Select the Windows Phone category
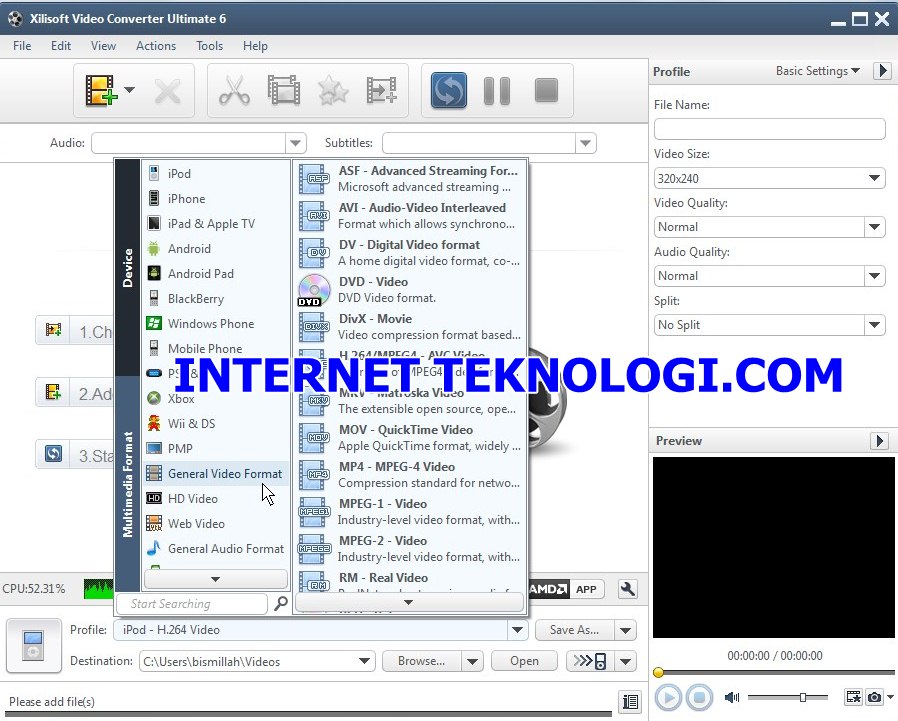 215,324
